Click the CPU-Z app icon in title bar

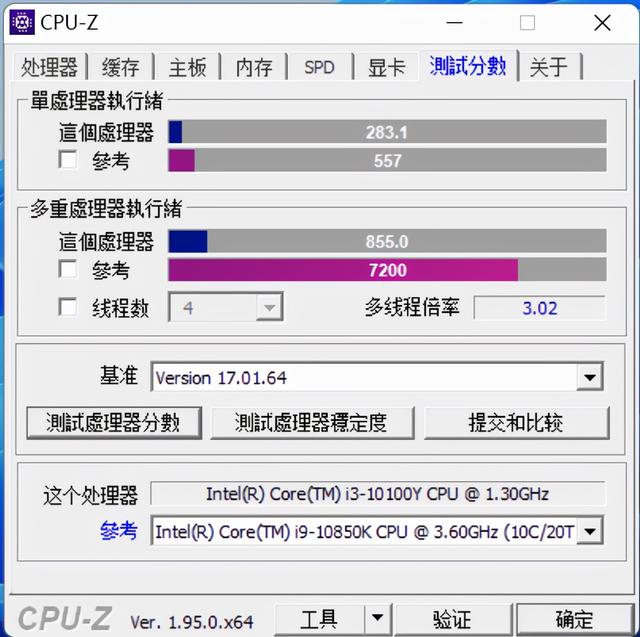pyautogui.click(x=22, y=22)
